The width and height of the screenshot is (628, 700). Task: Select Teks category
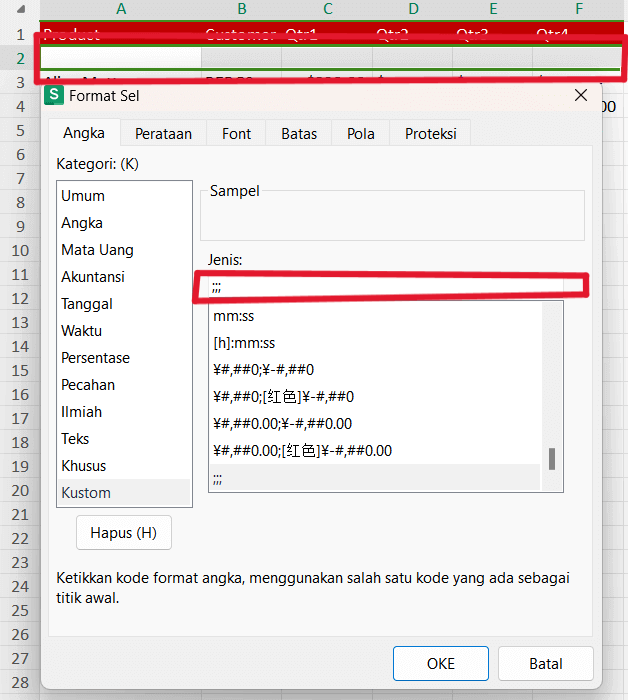[x=124, y=439]
